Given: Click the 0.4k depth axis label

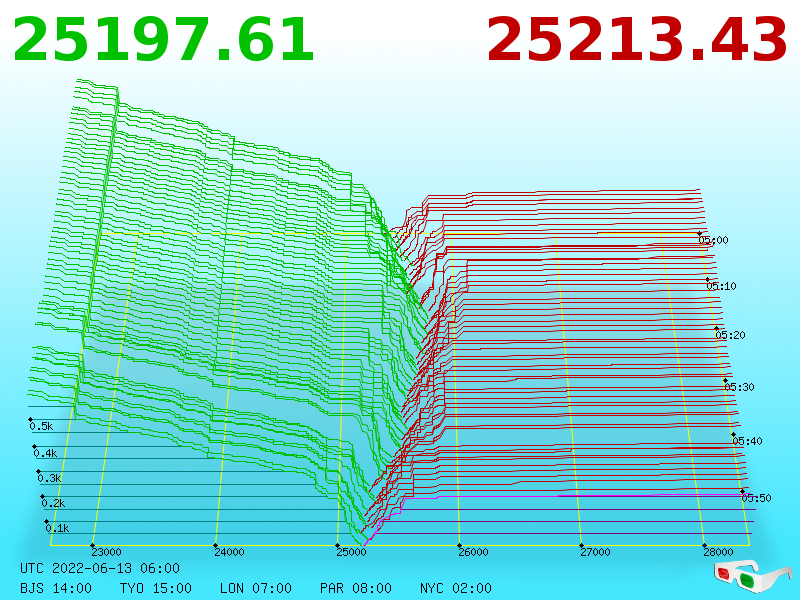Looking at the screenshot, I should click(45, 453).
